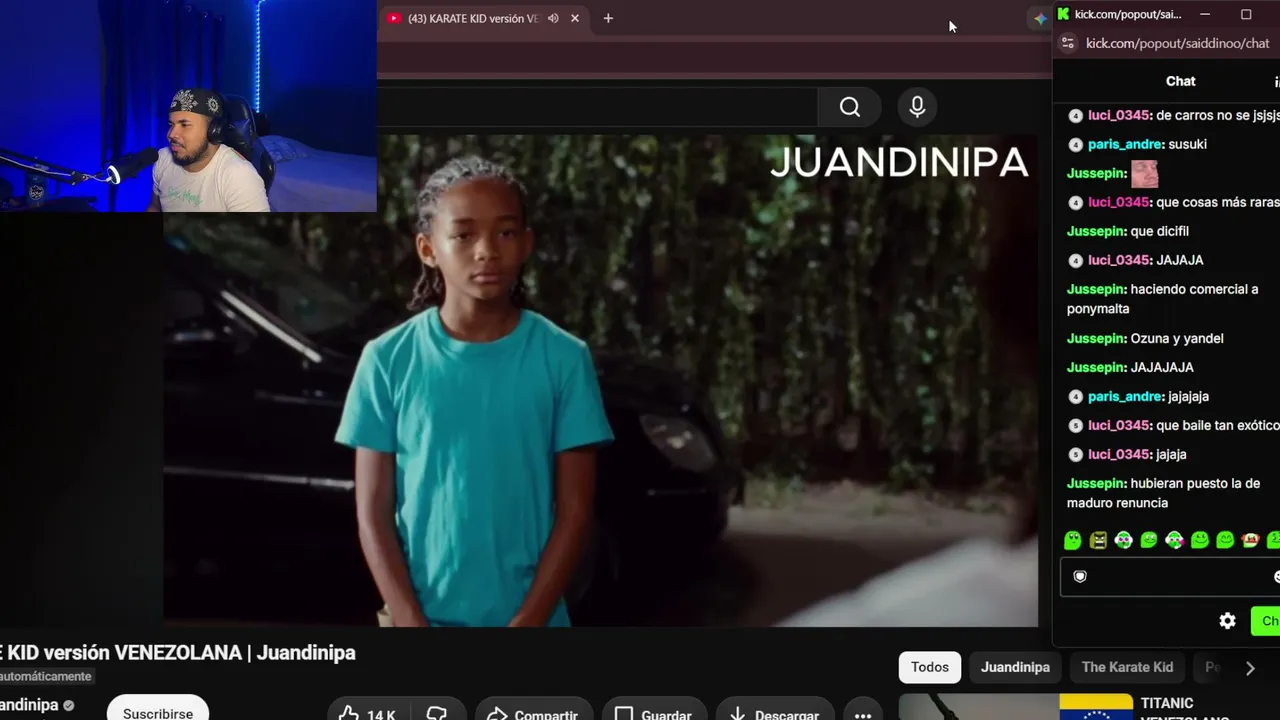Viewport: 1280px width, 720px height.
Task: Click Jussepin's name on 'que dicifil' message
Action: point(1096,231)
